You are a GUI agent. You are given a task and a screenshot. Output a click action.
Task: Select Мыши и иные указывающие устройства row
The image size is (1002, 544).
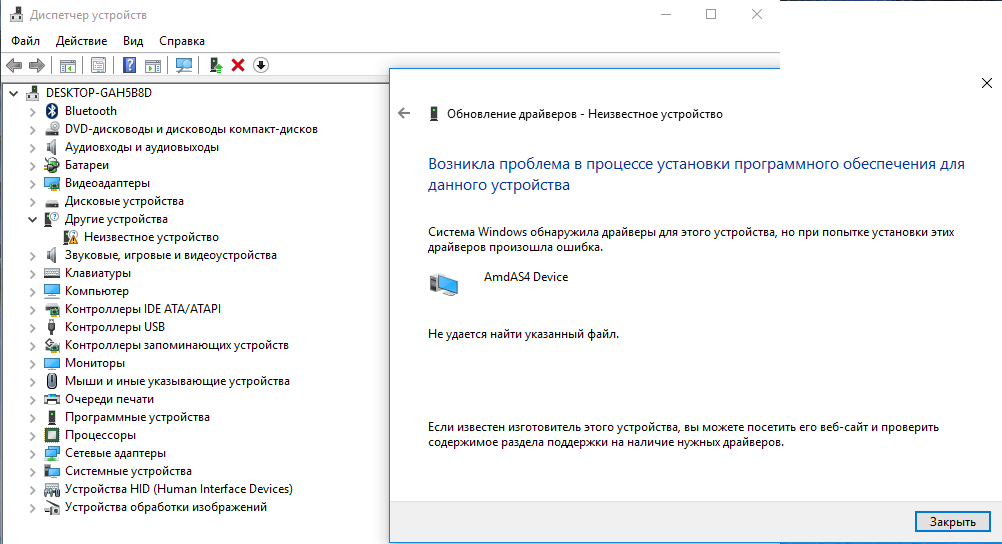pyautogui.click(x=177, y=381)
